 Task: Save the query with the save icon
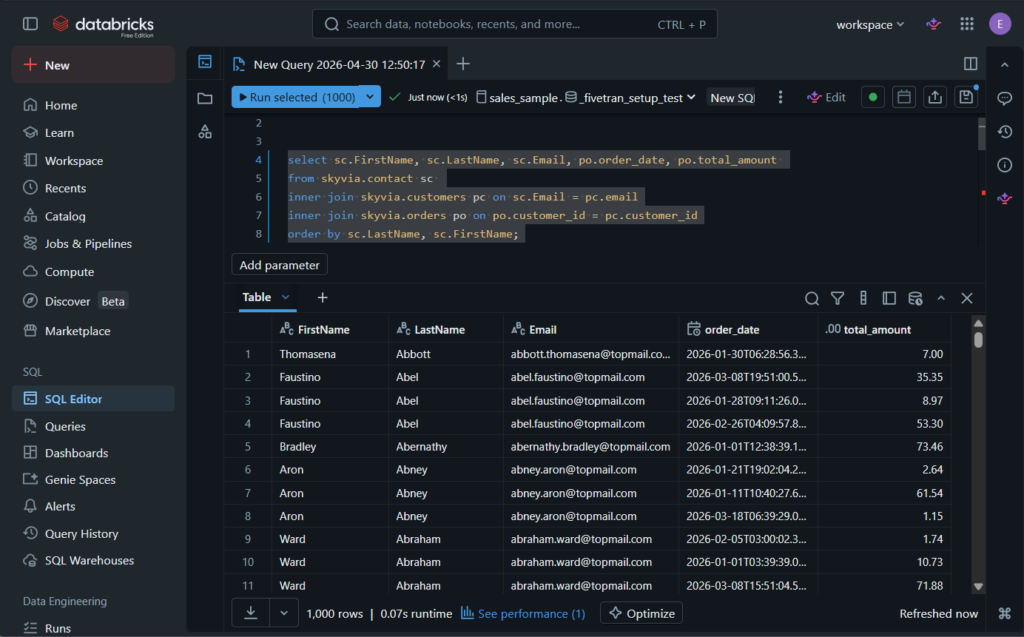[x=966, y=97]
